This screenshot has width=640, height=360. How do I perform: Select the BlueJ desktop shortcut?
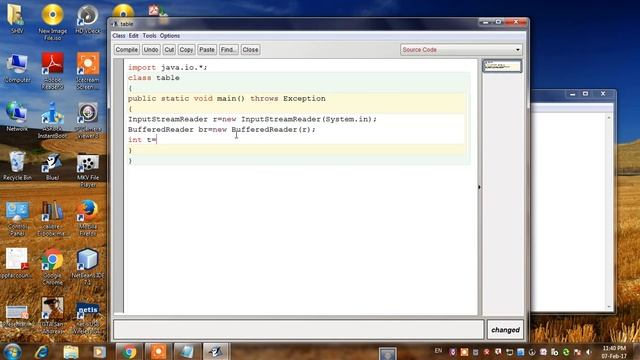pyautogui.click(x=52, y=166)
